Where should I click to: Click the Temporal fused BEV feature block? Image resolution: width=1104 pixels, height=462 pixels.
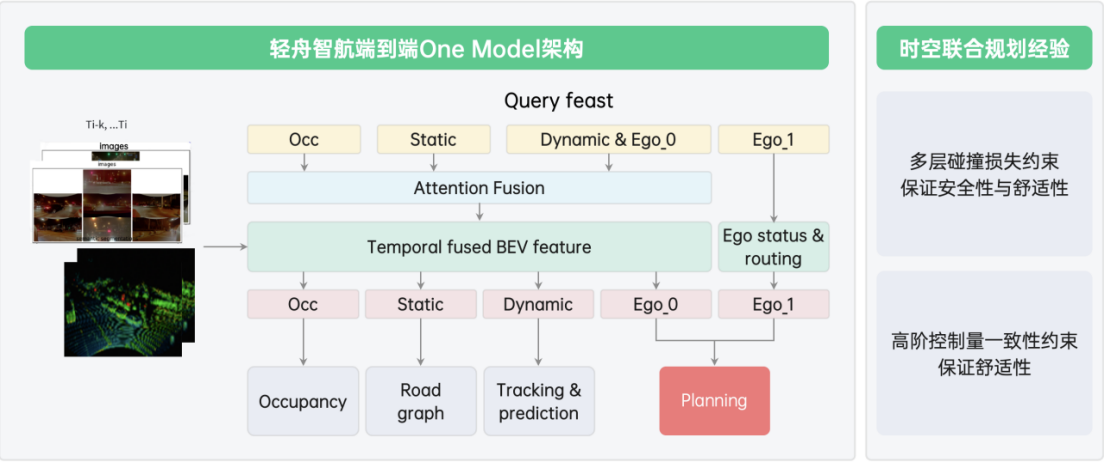(x=479, y=246)
